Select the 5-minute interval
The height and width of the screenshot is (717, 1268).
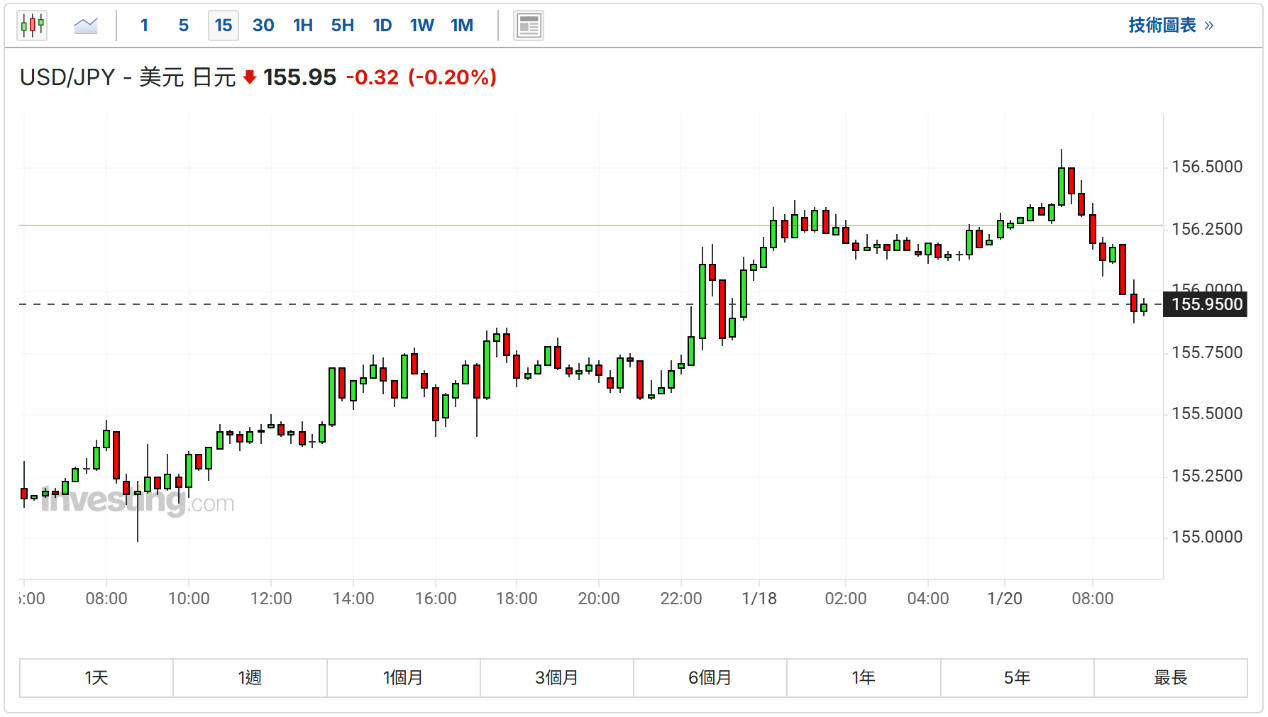click(183, 25)
